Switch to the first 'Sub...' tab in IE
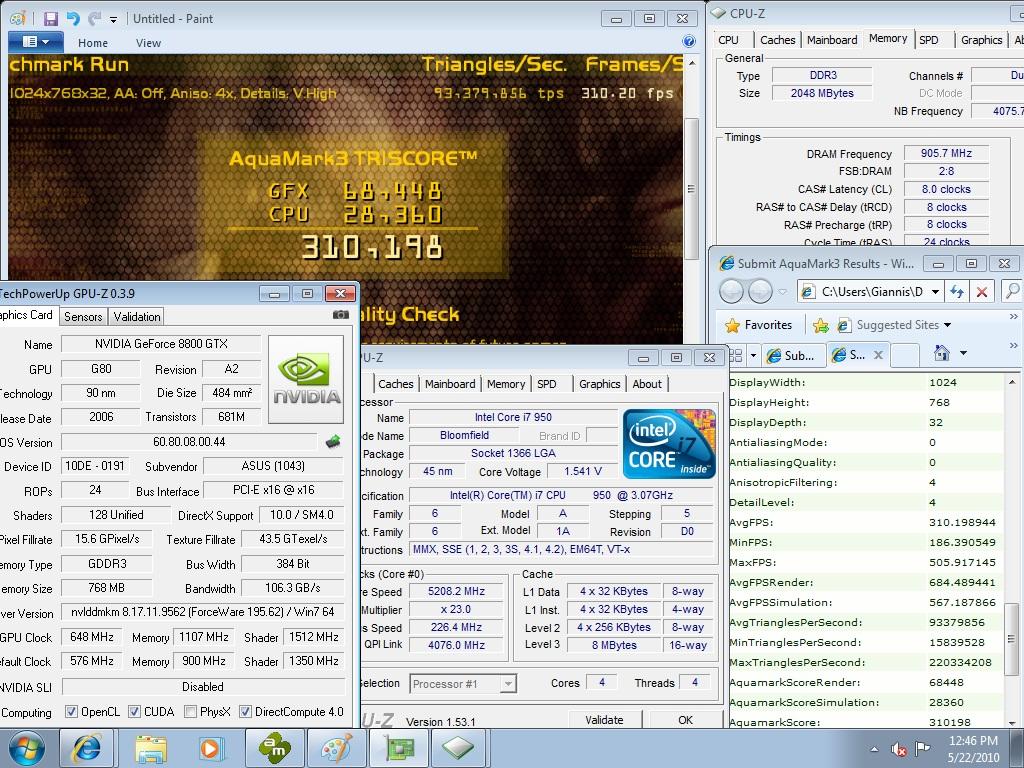This screenshot has width=1024, height=768. pyautogui.click(x=791, y=355)
